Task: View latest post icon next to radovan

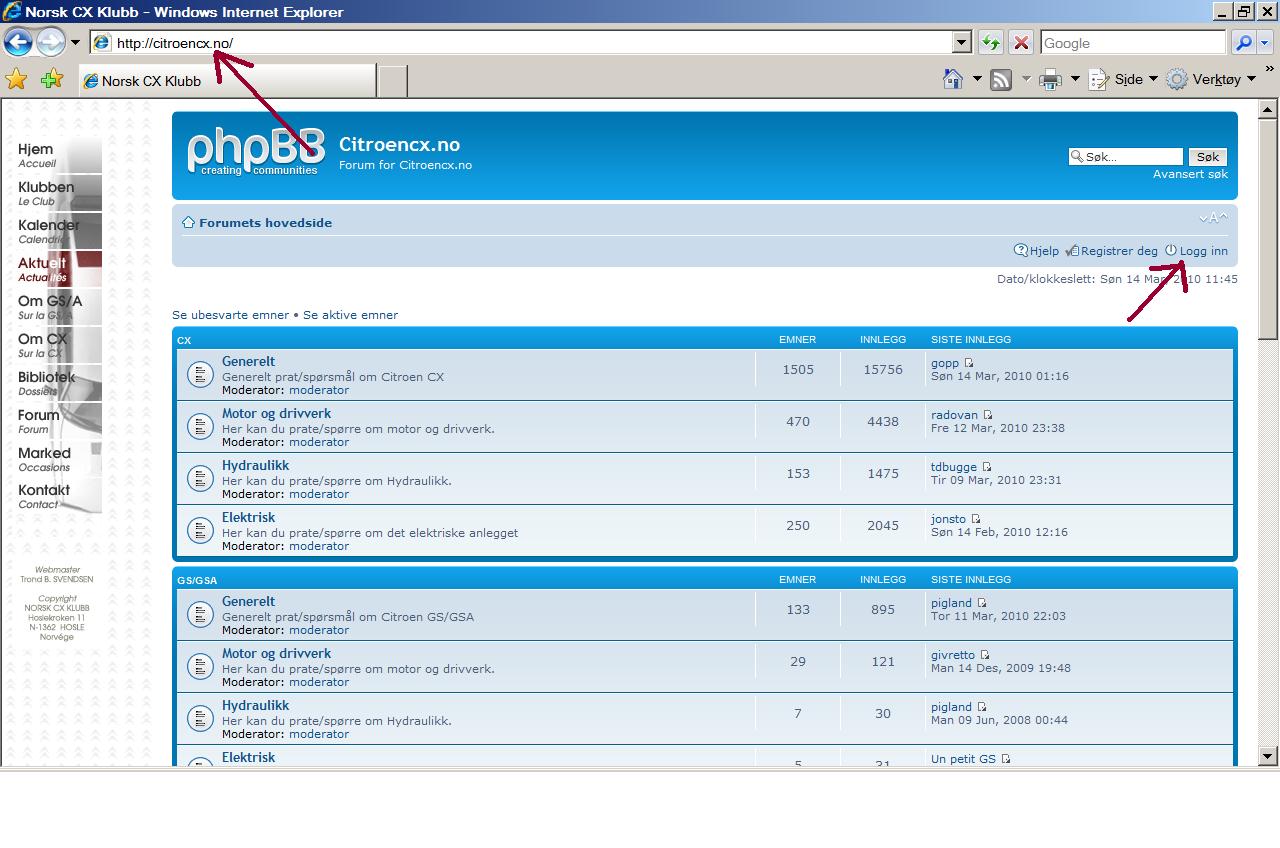Action: [x=988, y=415]
